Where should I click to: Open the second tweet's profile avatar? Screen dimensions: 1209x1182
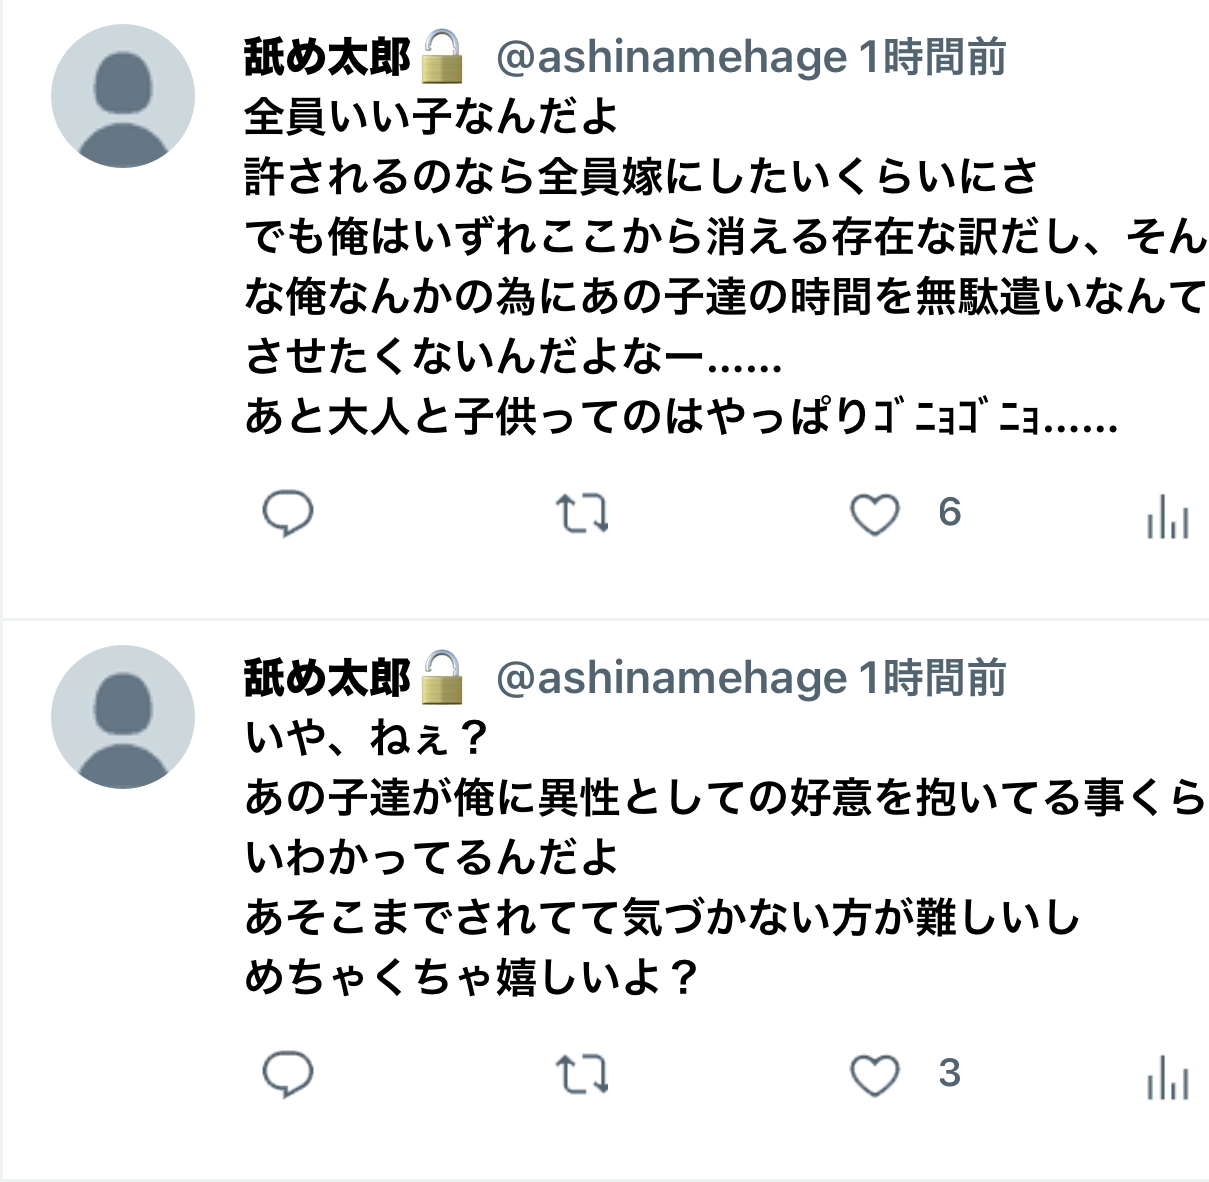123,717
